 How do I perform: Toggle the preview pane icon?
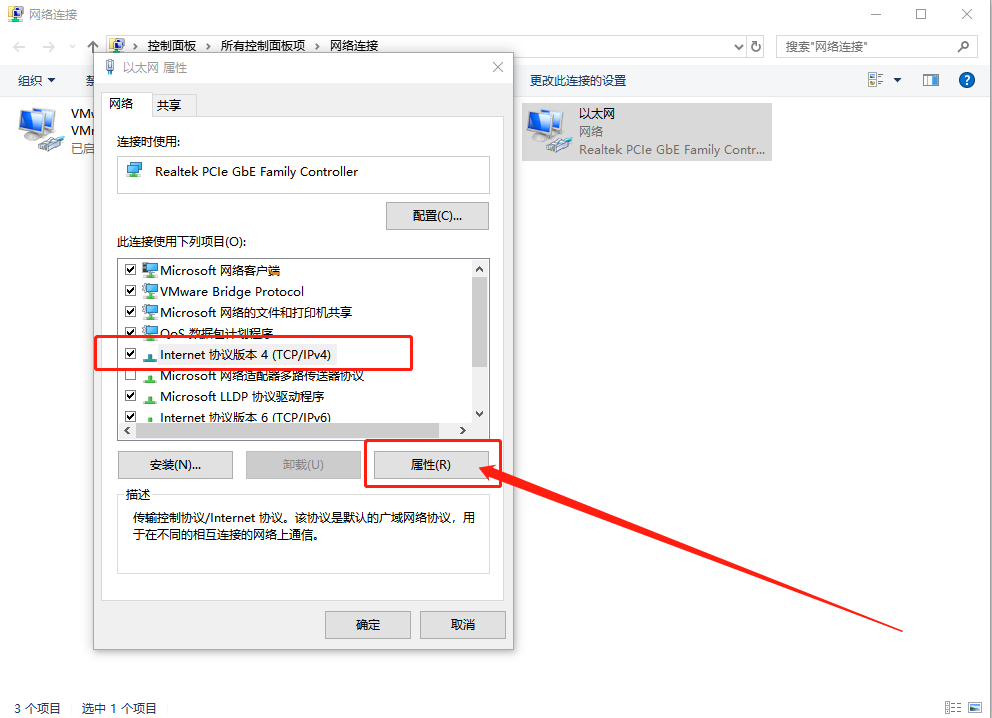click(931, 80)
